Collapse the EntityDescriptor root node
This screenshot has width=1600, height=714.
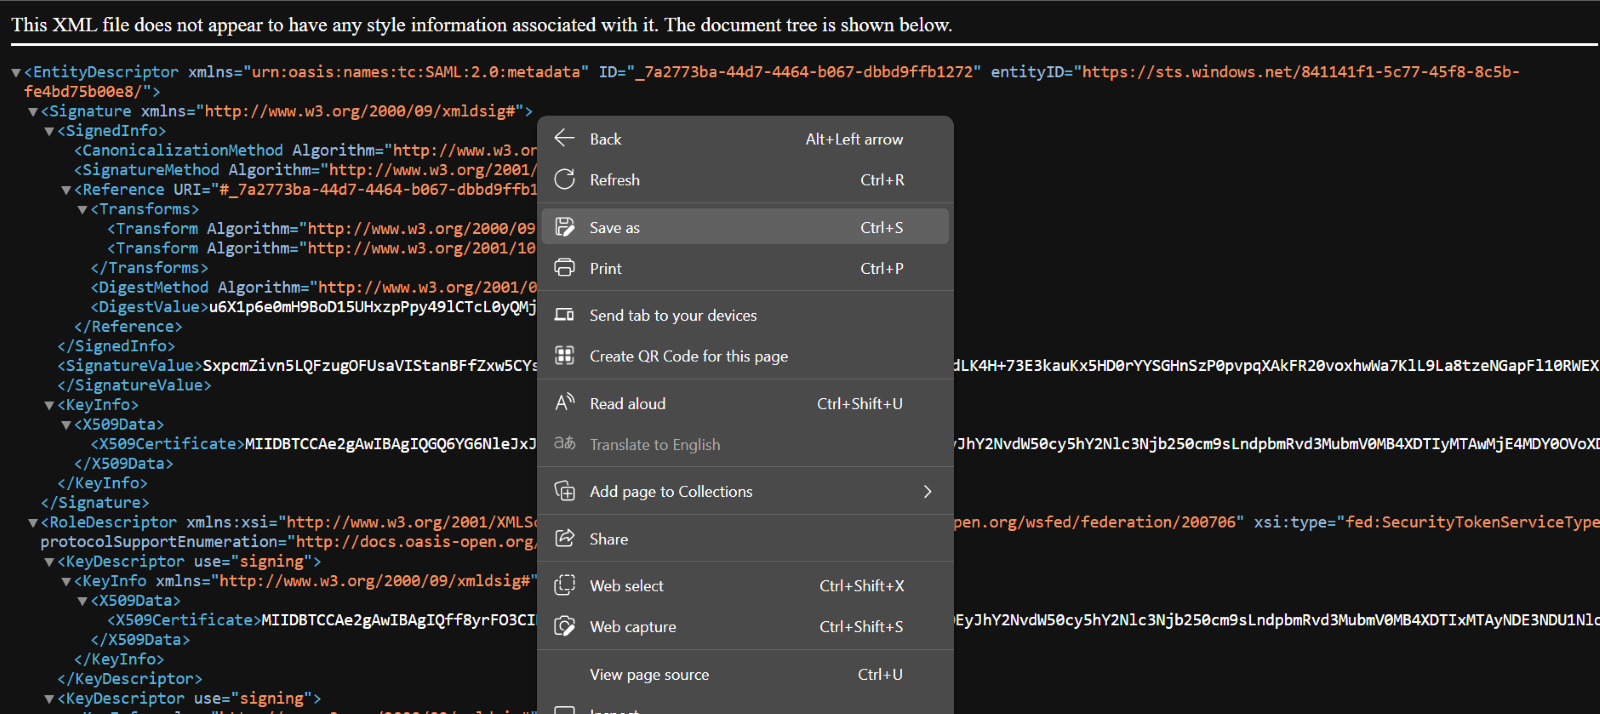coord(16,73)
